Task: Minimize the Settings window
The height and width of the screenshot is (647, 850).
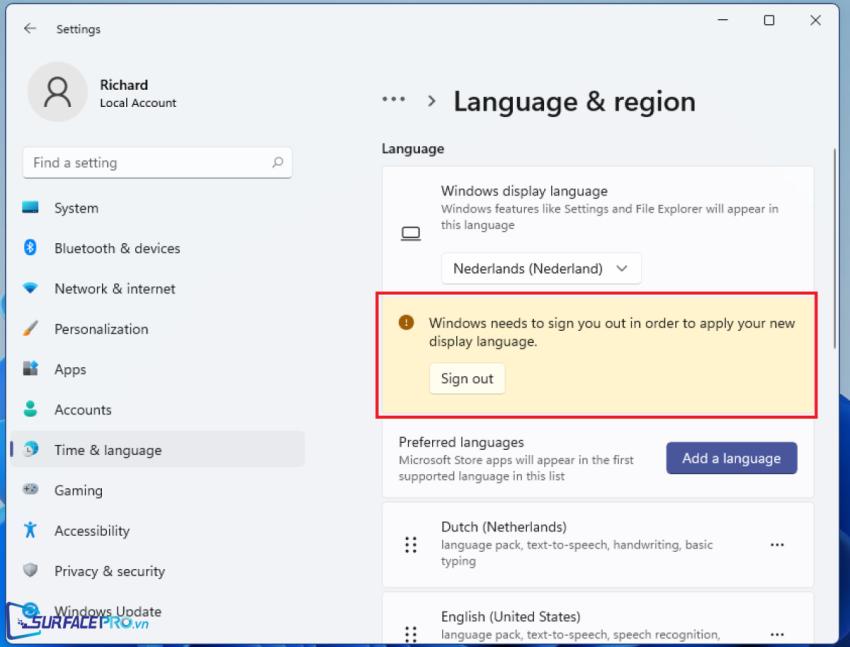Action: 723,20
